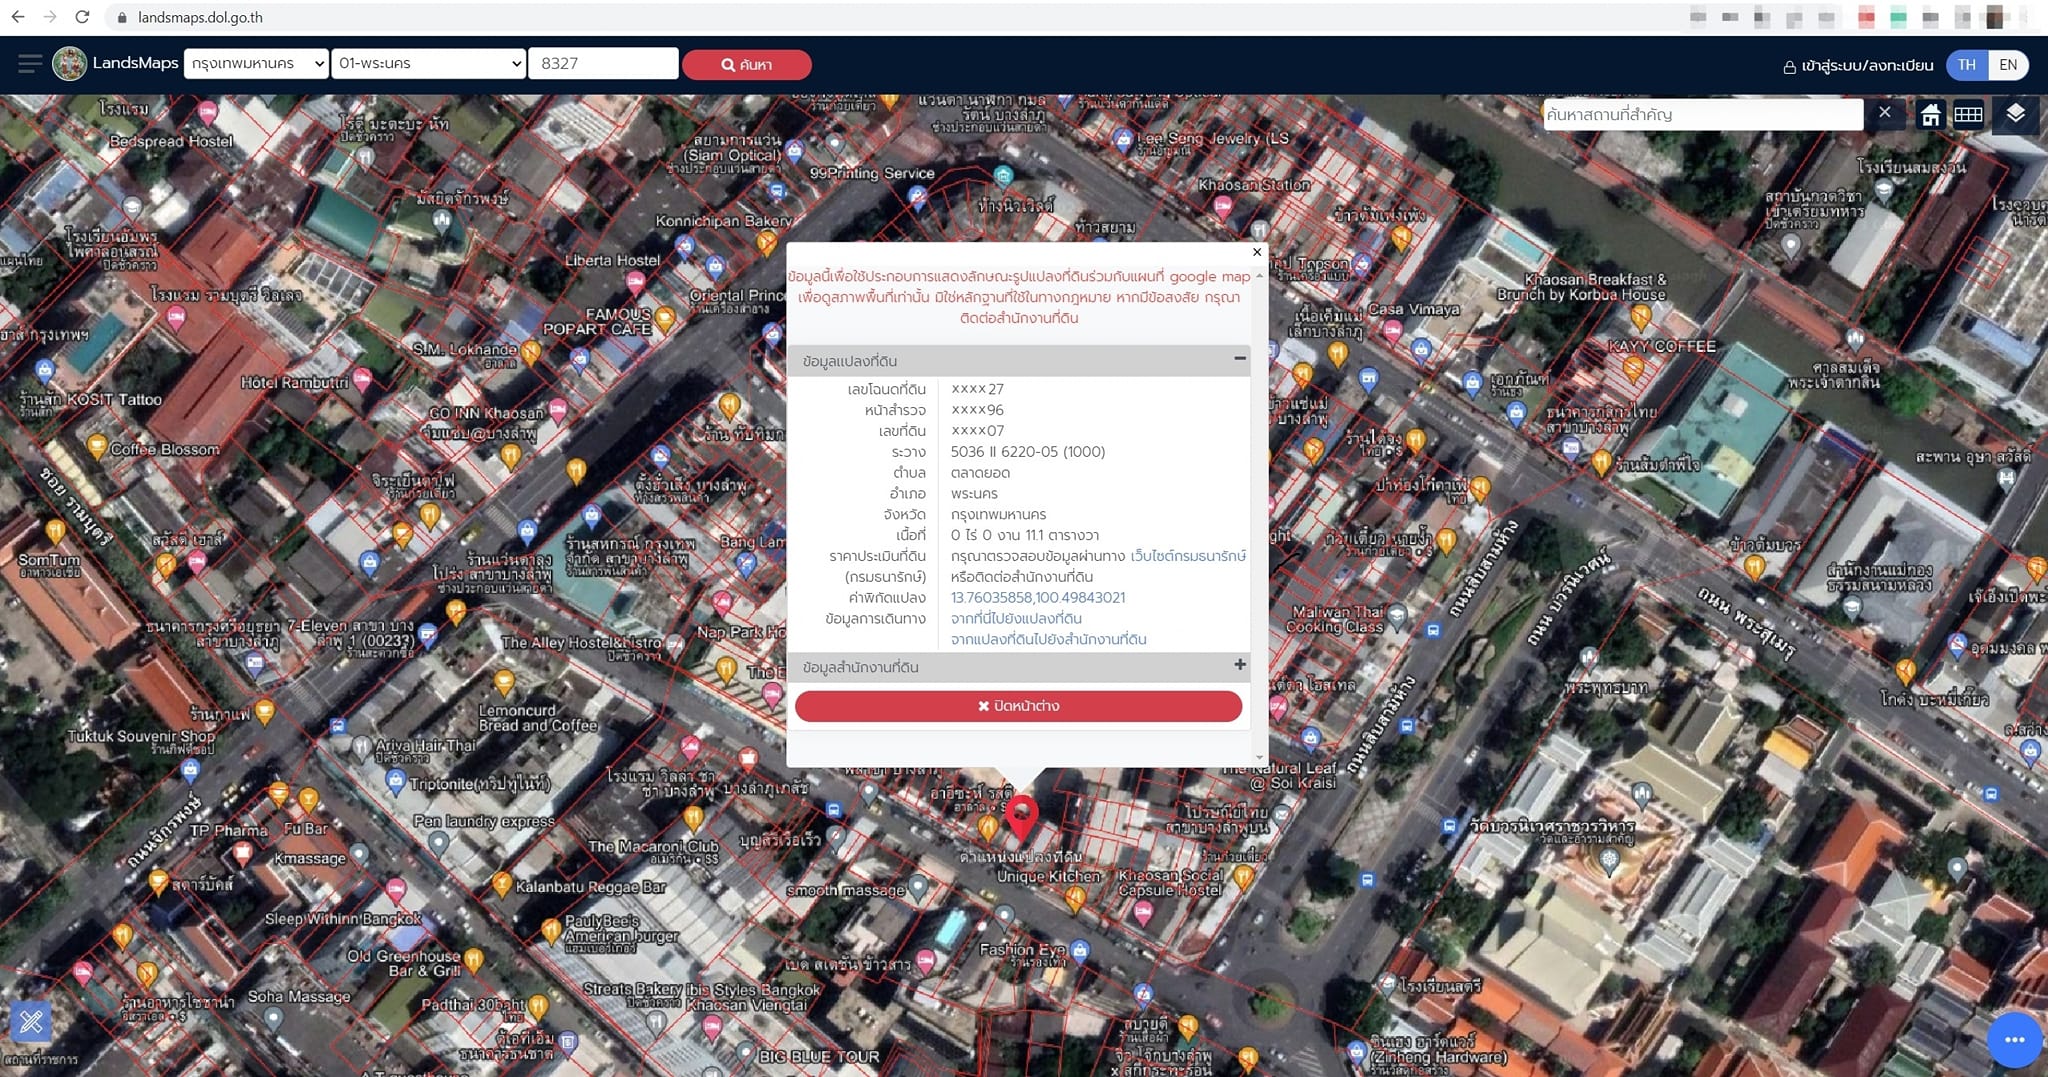This screenshot has height=1077, width=2048.
Task: Open the hamburger navigation menu
Action: [x=31, y=63]
